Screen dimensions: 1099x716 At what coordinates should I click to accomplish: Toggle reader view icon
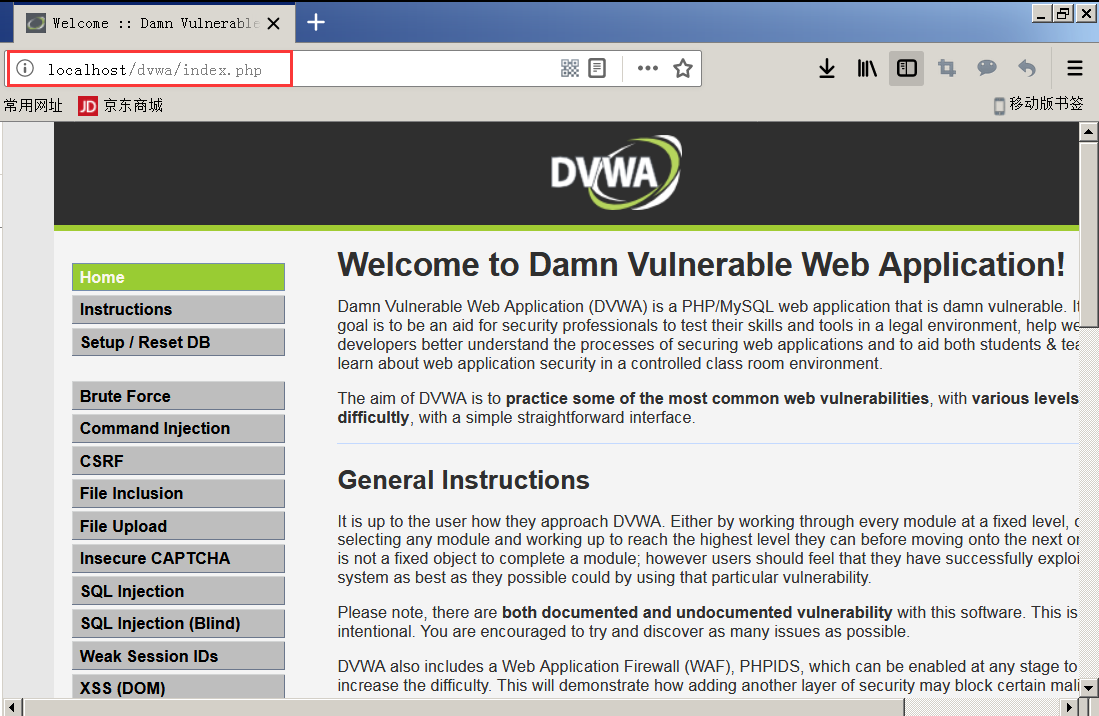[x=597, y=68]
